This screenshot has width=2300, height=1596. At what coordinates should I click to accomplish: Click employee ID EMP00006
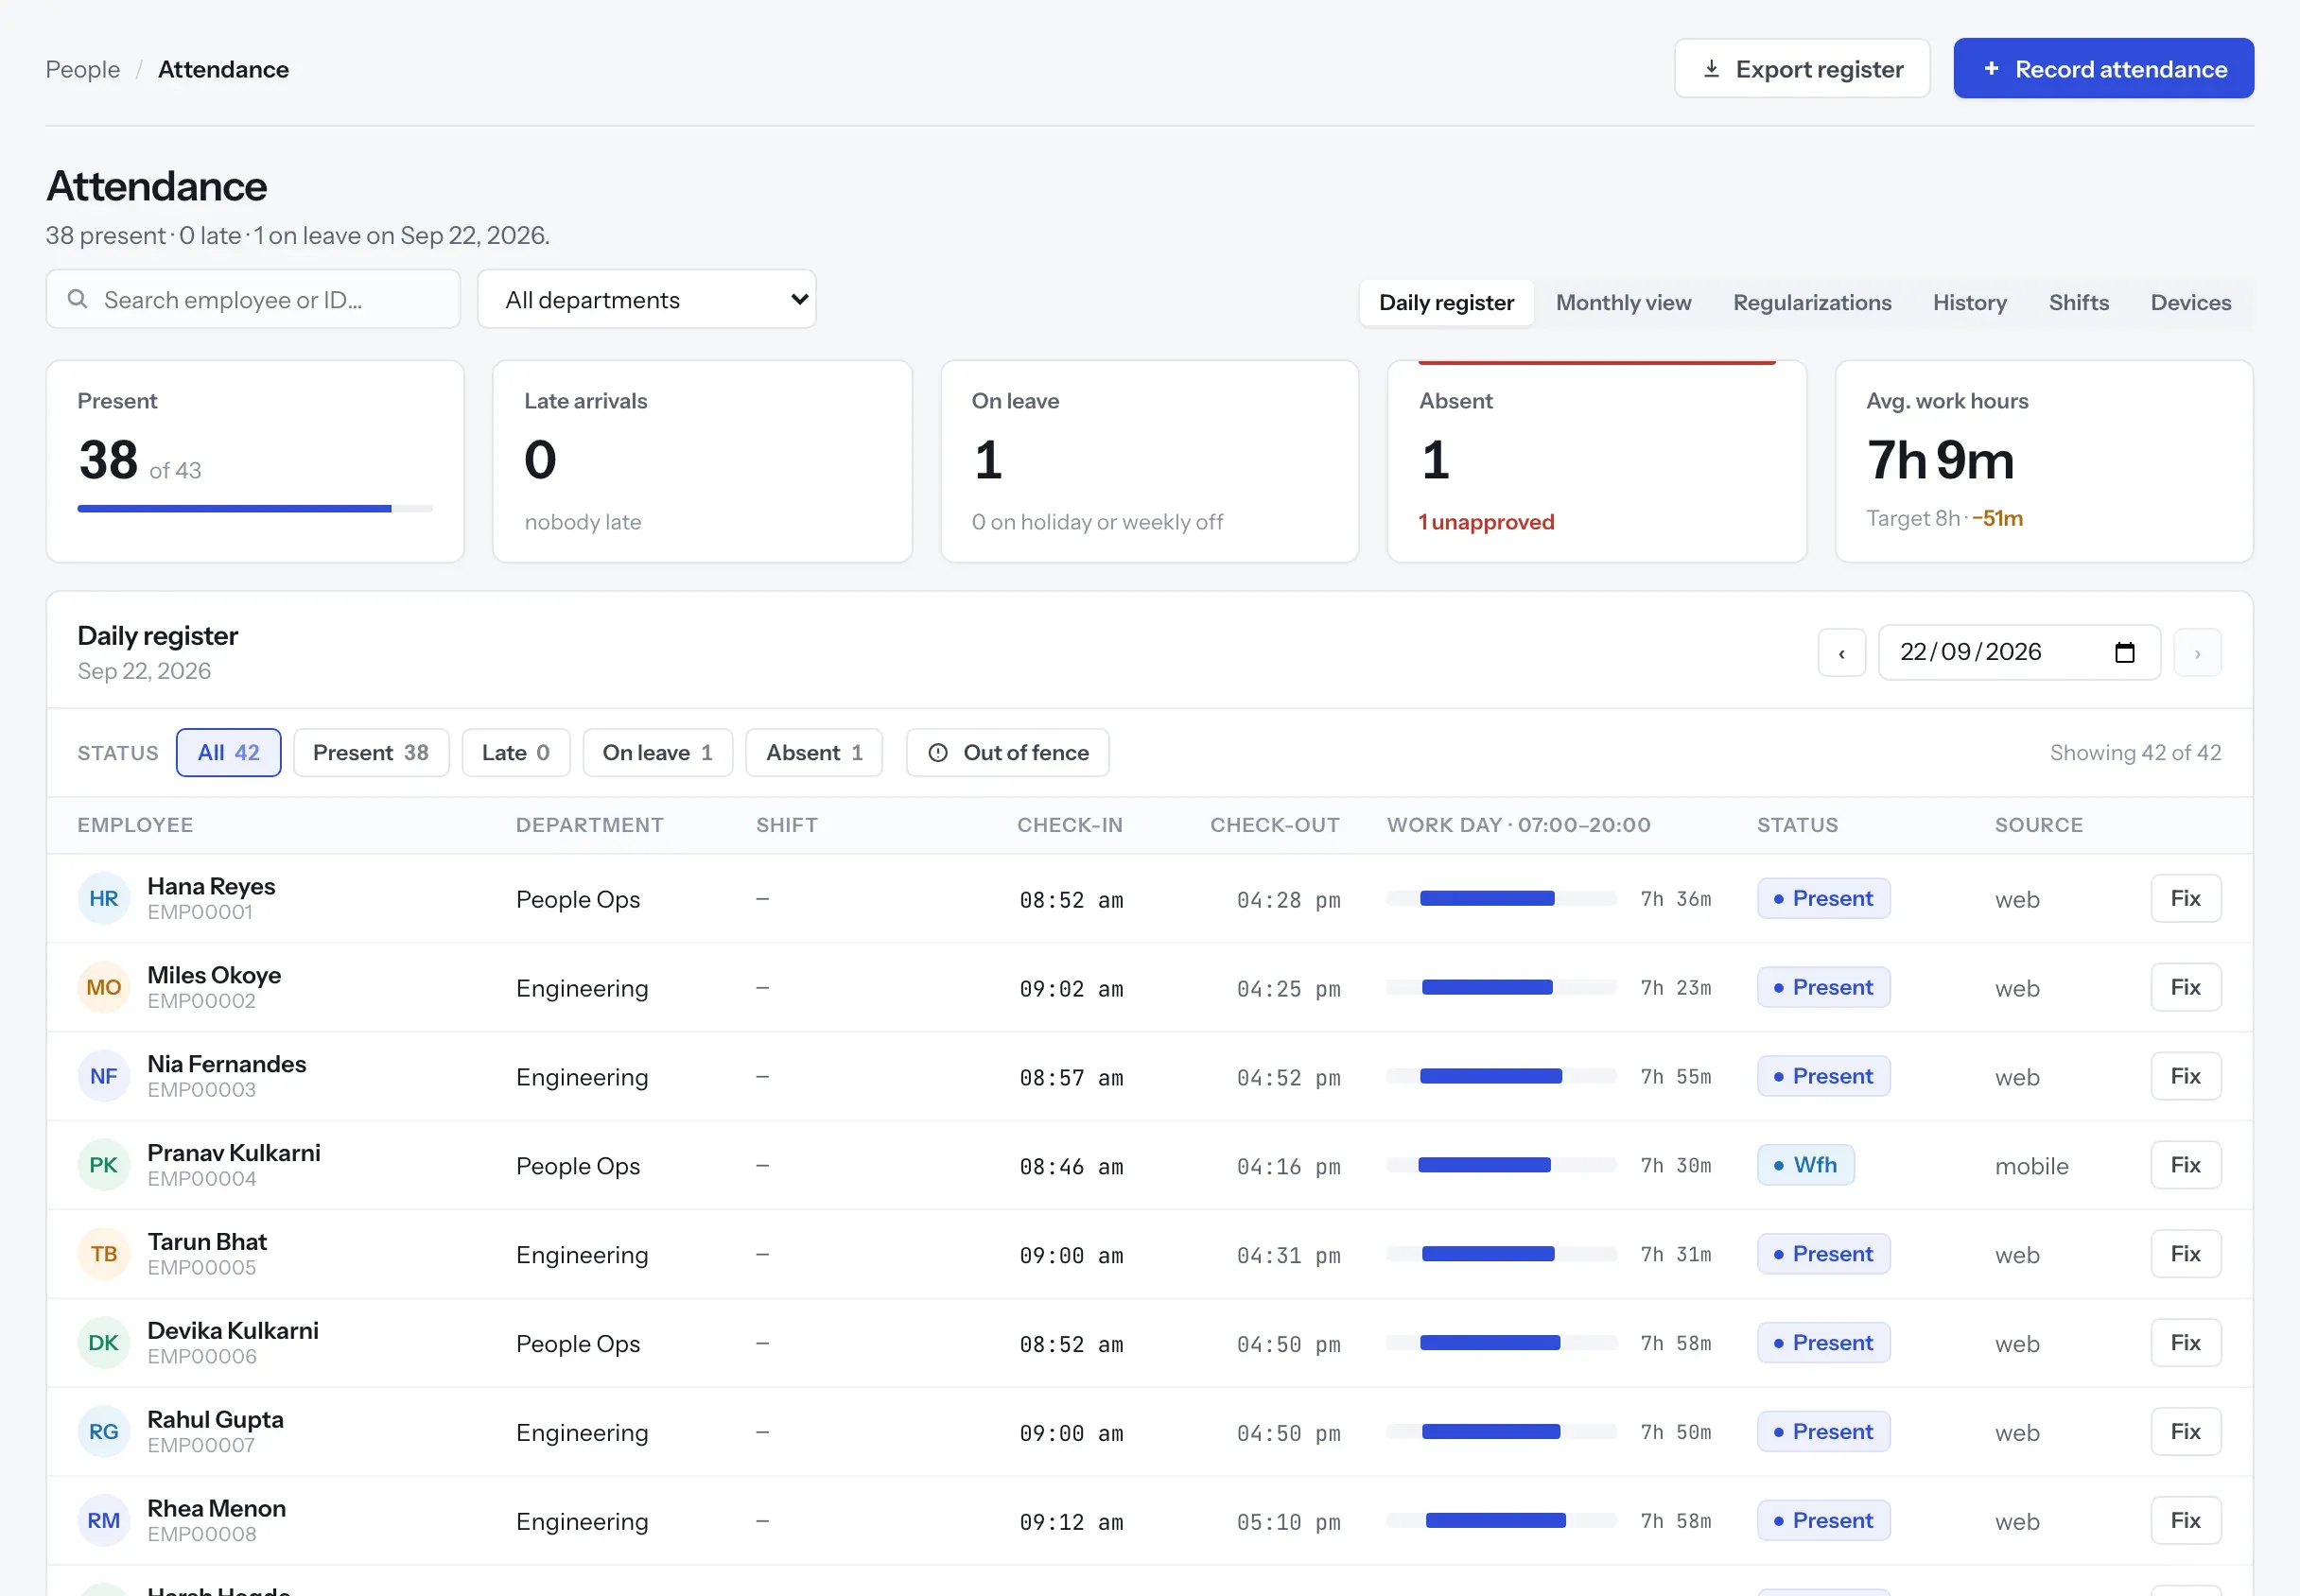coord(202,1357)
